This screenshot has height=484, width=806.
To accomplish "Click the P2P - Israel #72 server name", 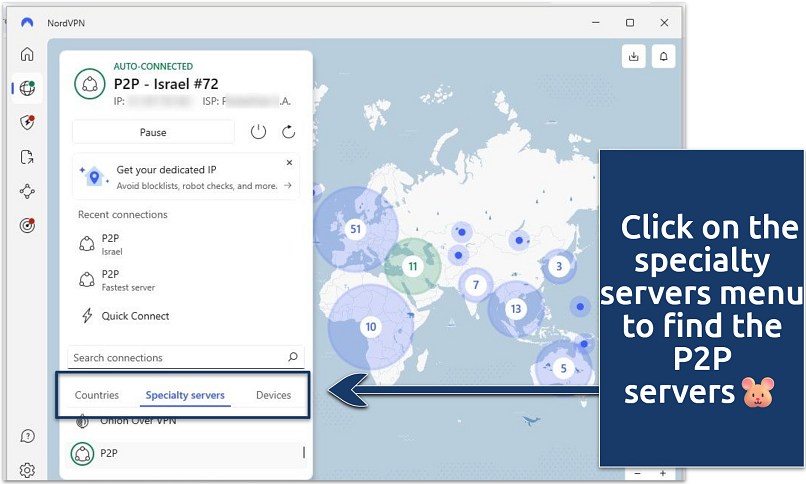I will (x=166, y=84).
